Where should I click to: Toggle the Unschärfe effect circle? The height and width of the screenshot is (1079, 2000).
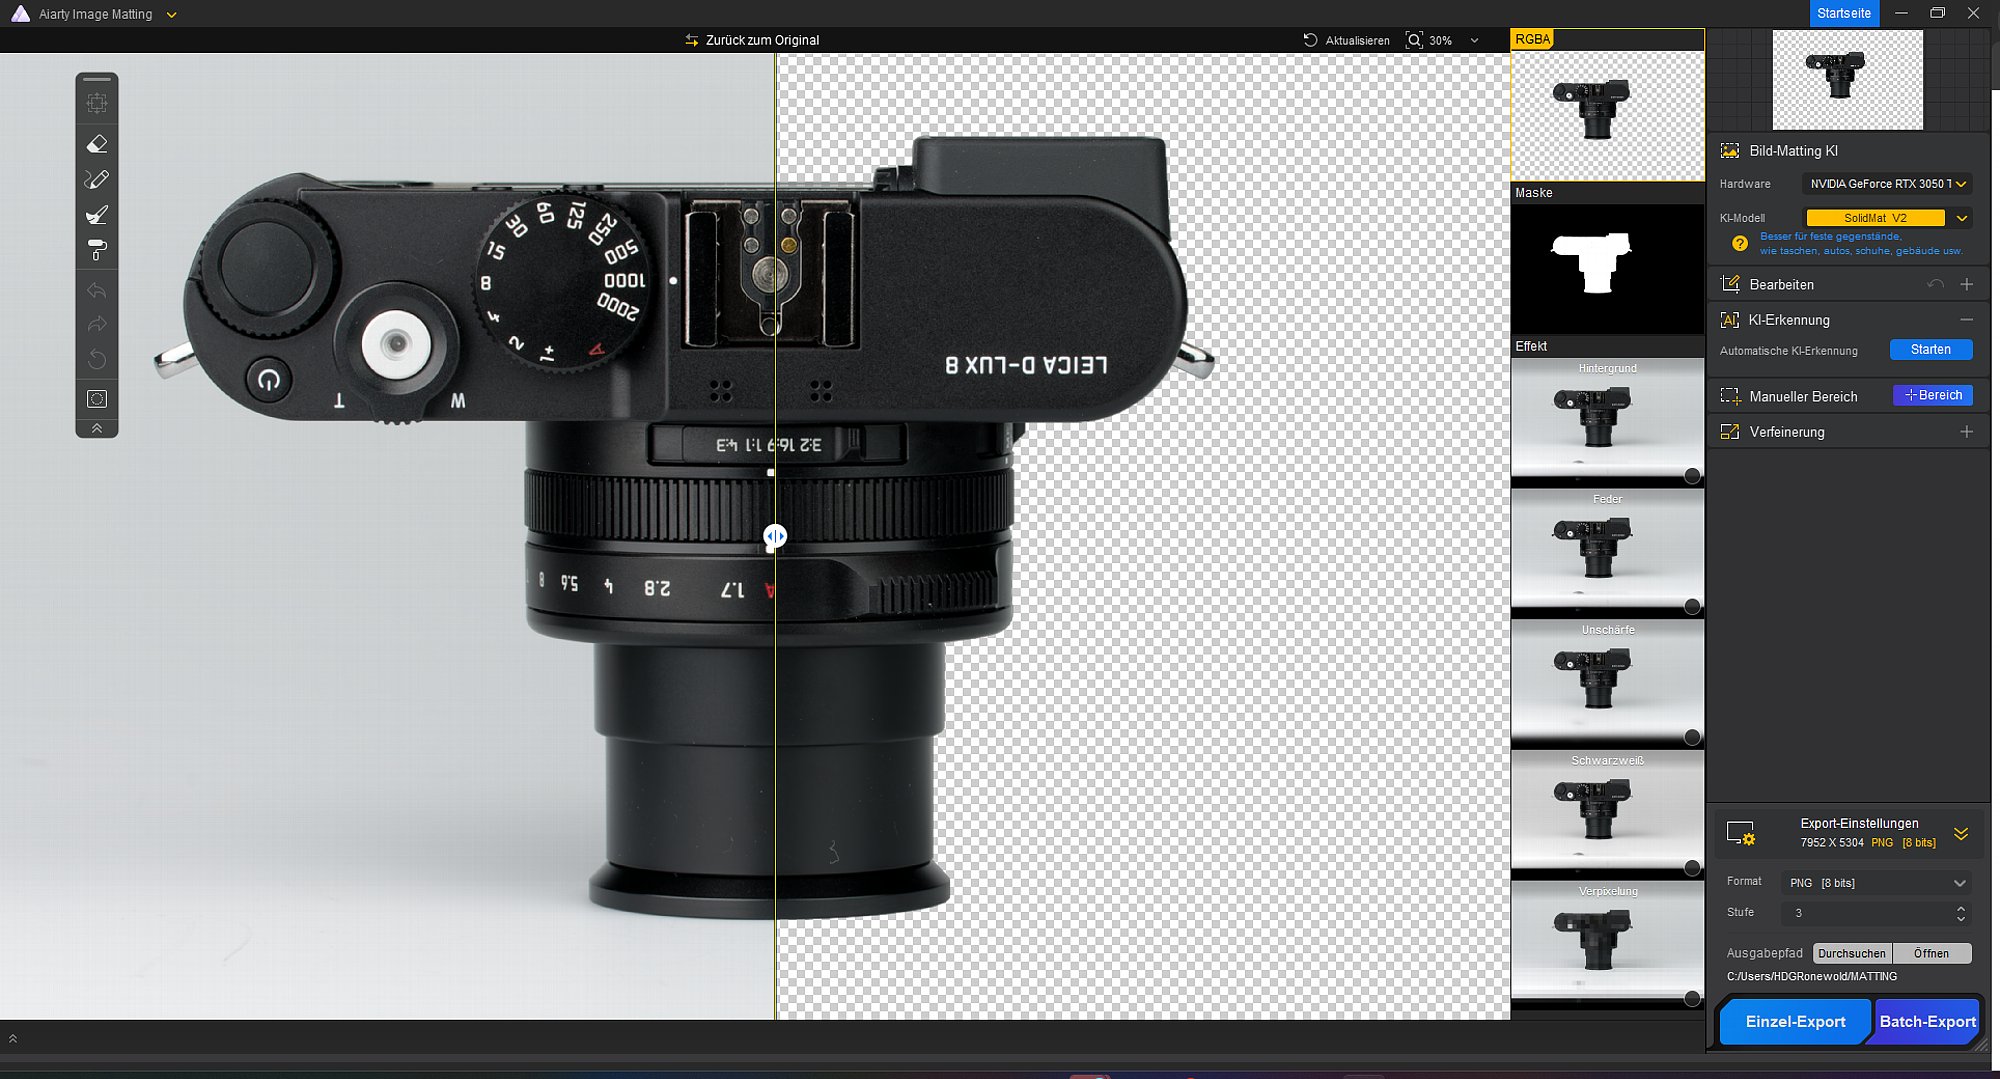point(1692,737)
